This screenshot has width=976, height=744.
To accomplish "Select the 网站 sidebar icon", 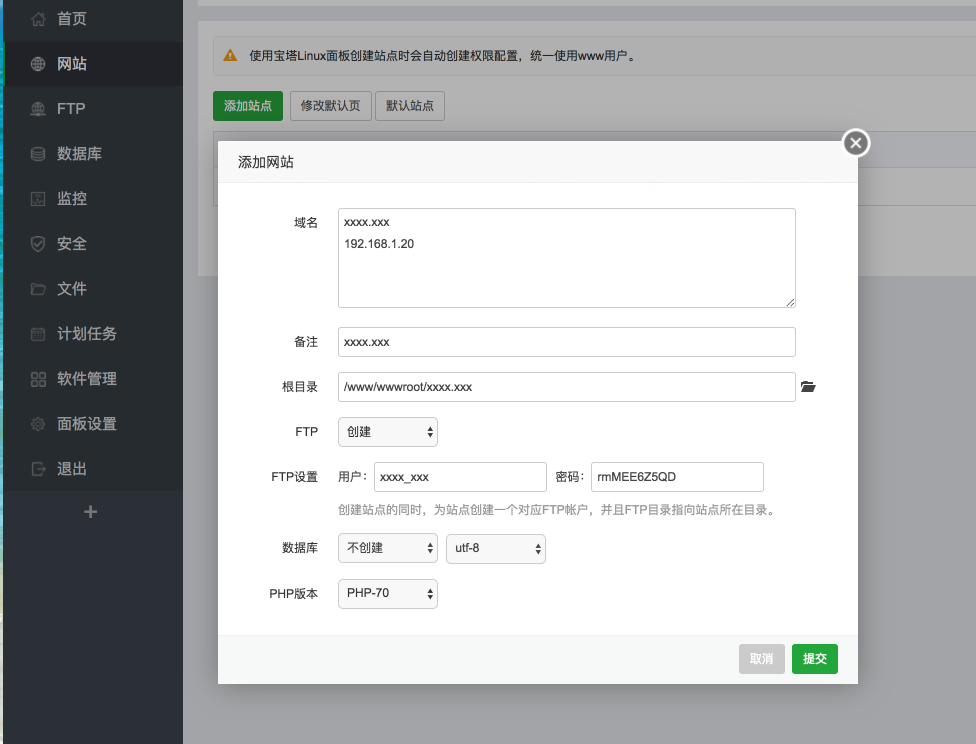I will [x=70, y=63].
